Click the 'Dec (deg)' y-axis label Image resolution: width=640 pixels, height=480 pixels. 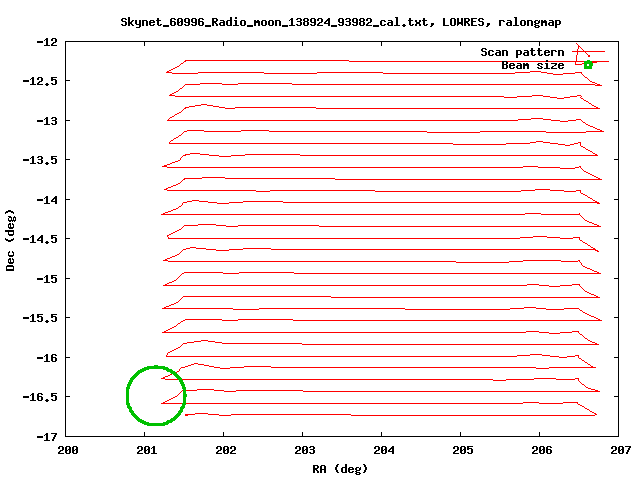point(10,240)
